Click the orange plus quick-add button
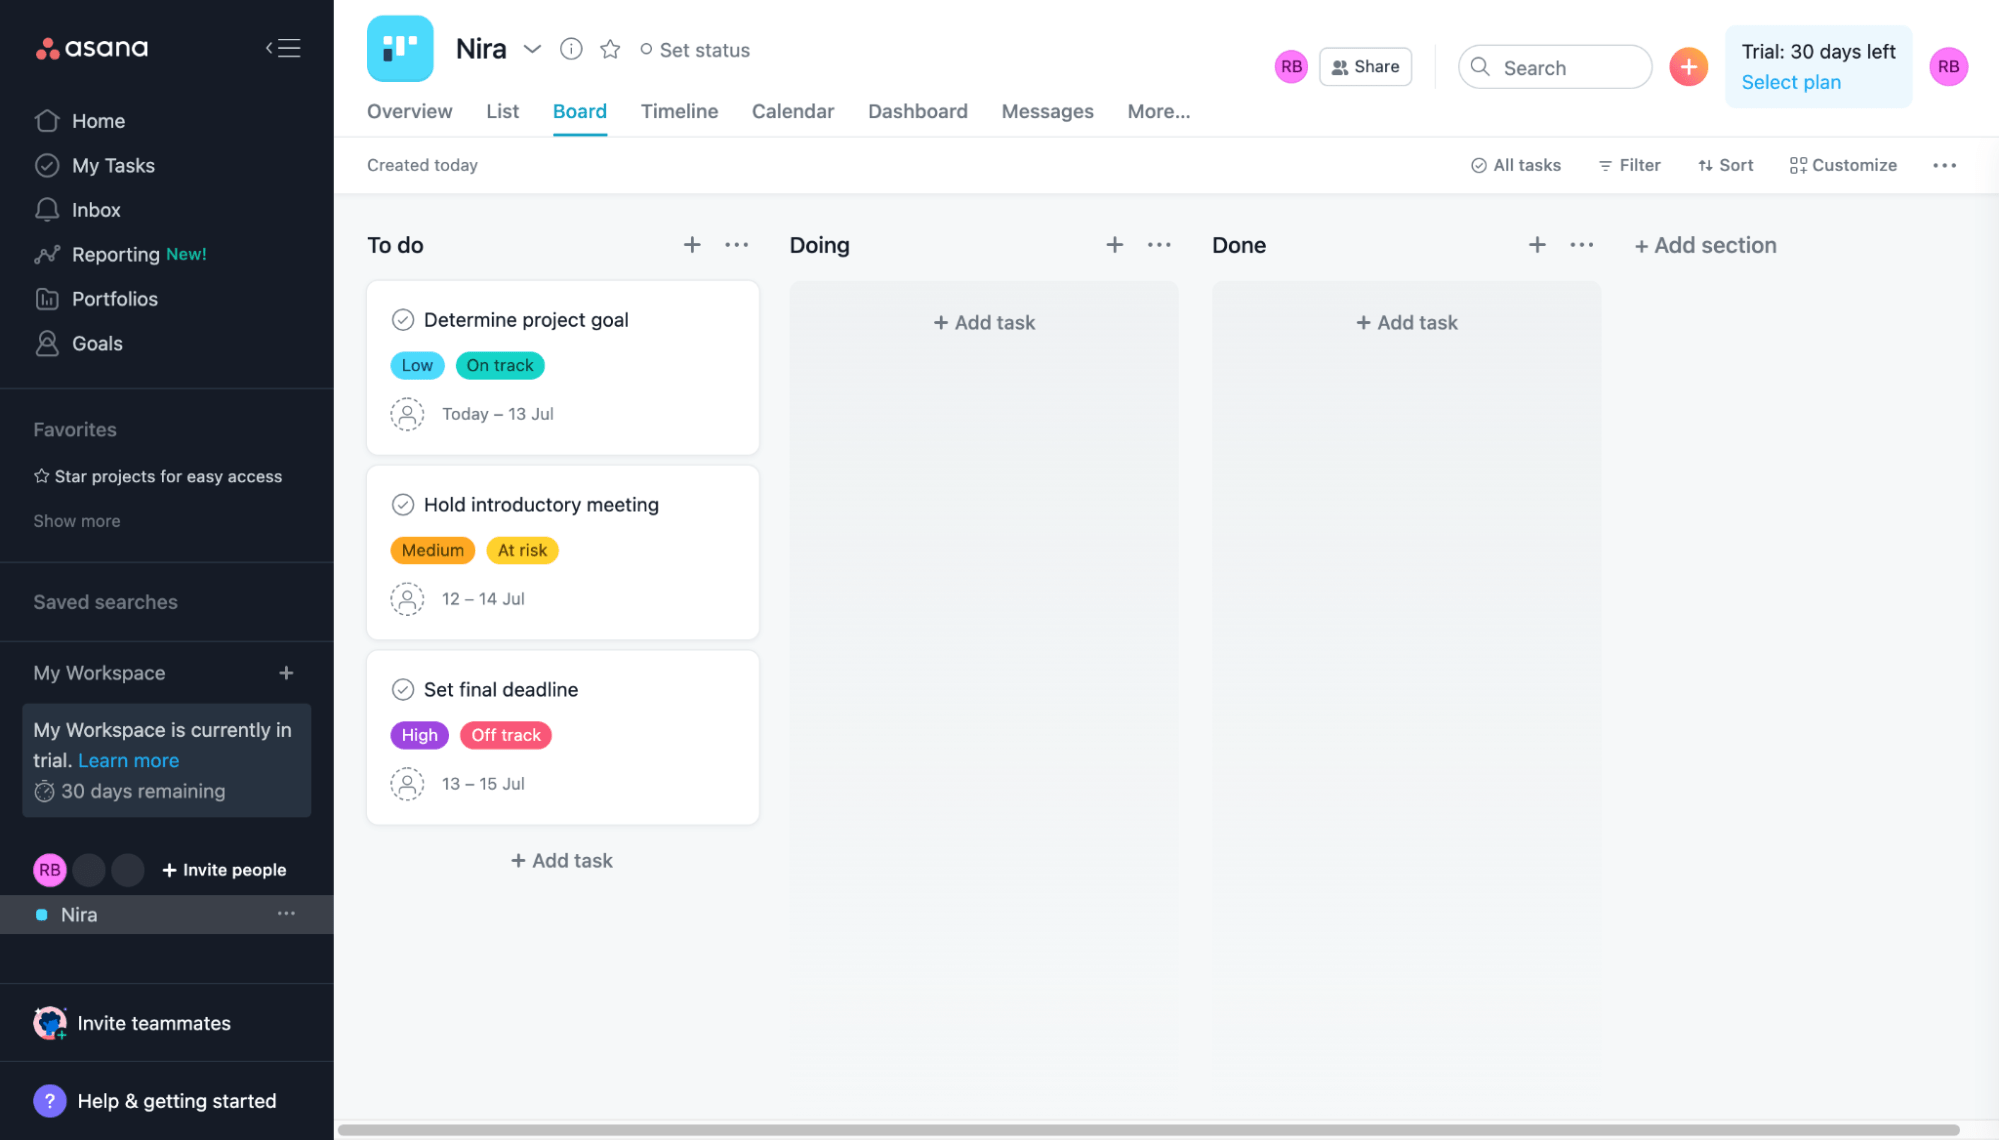The image size is (1999, 1141). (1688, 67)
